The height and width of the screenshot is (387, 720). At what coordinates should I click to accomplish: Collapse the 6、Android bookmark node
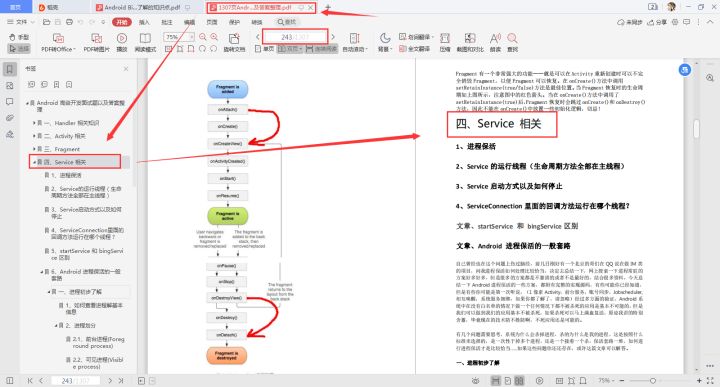pyautogui.click(x=41, y=272)
